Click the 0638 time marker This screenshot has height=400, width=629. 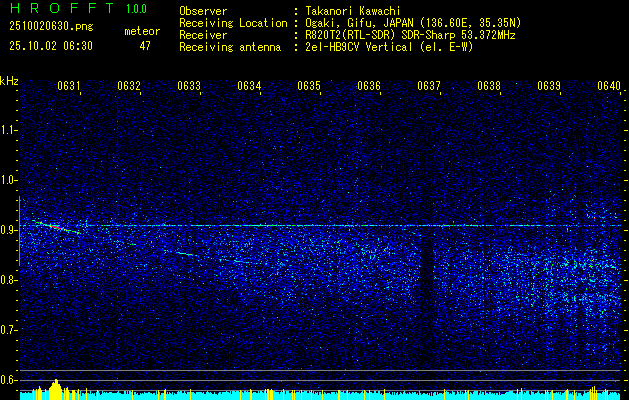[x=489, y=86]
